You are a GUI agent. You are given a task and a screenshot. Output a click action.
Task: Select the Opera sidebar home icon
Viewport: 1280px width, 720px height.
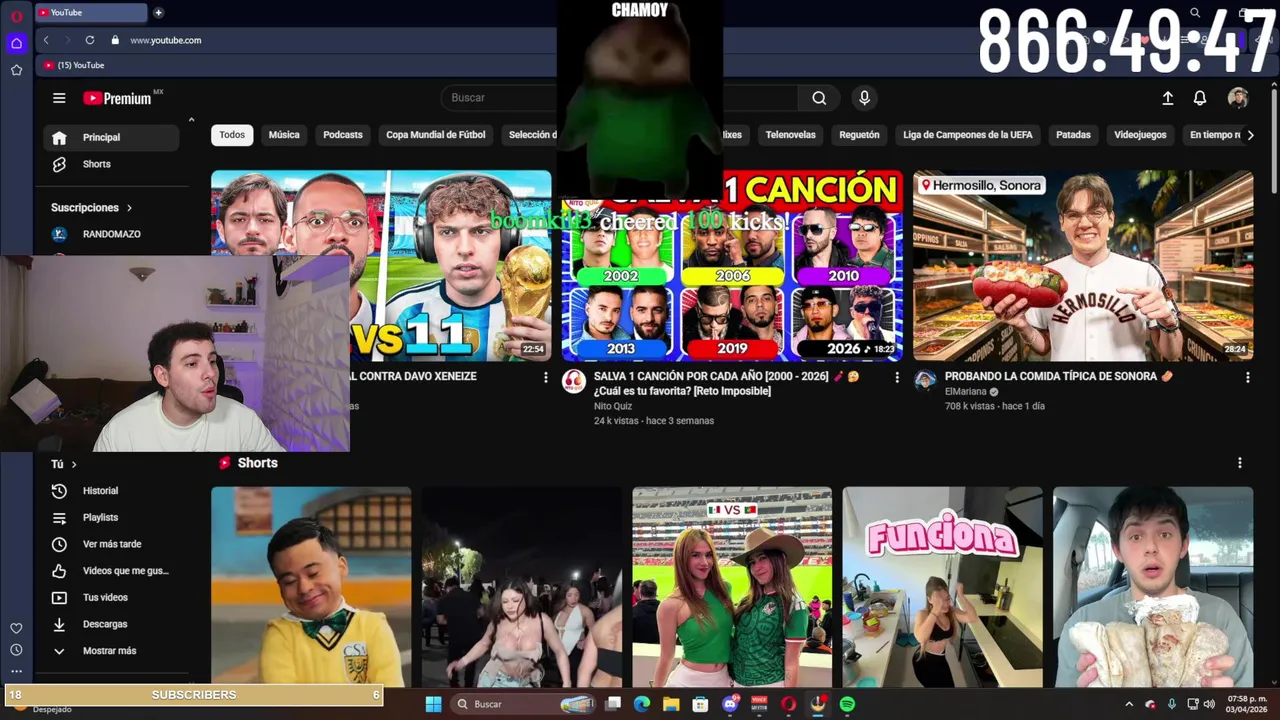pyautogui.click(x=16, y=43)
